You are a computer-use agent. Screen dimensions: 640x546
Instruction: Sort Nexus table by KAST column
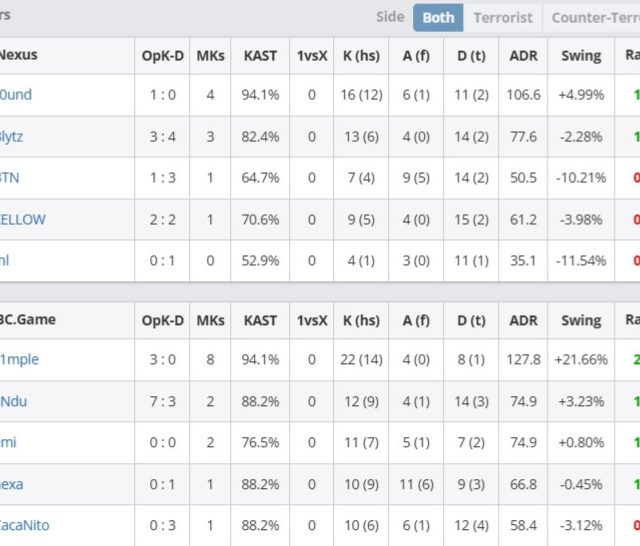tap(261, 56)
